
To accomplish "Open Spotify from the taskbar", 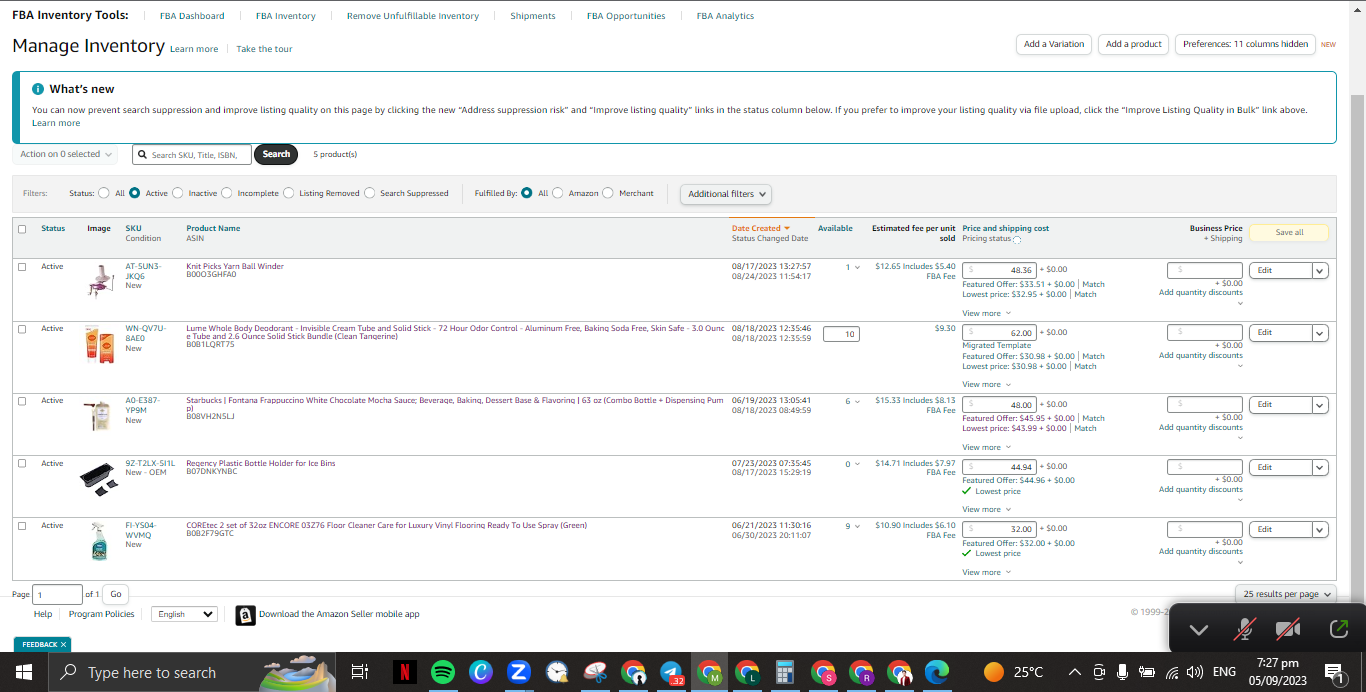I will click(442, 672).
